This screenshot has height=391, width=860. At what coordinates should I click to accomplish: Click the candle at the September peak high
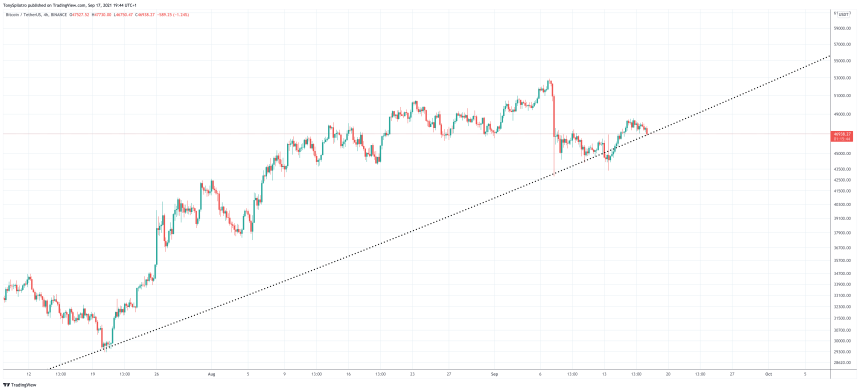pyautogui.click(x=549, y=83)
